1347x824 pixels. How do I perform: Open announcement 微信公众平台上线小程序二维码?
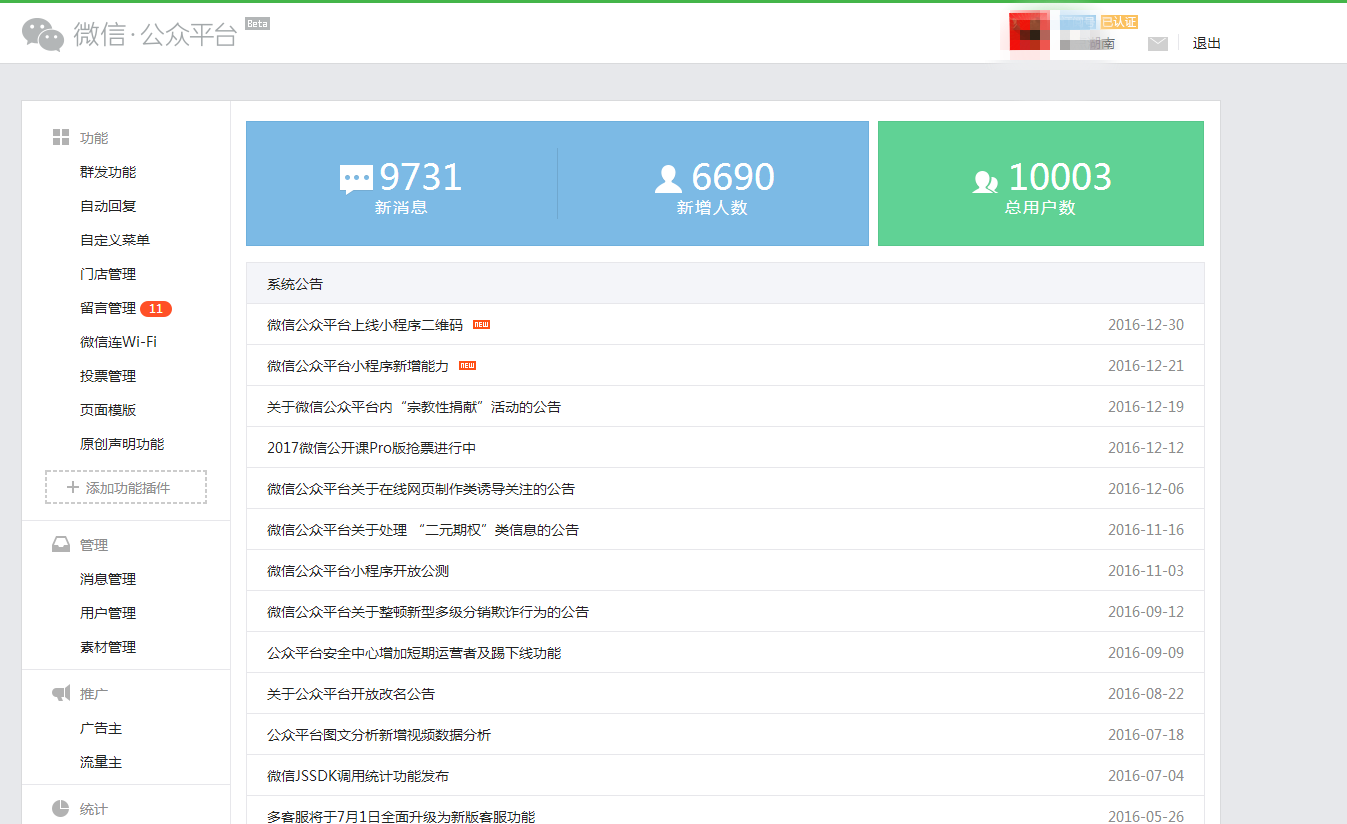pos(365,325)
